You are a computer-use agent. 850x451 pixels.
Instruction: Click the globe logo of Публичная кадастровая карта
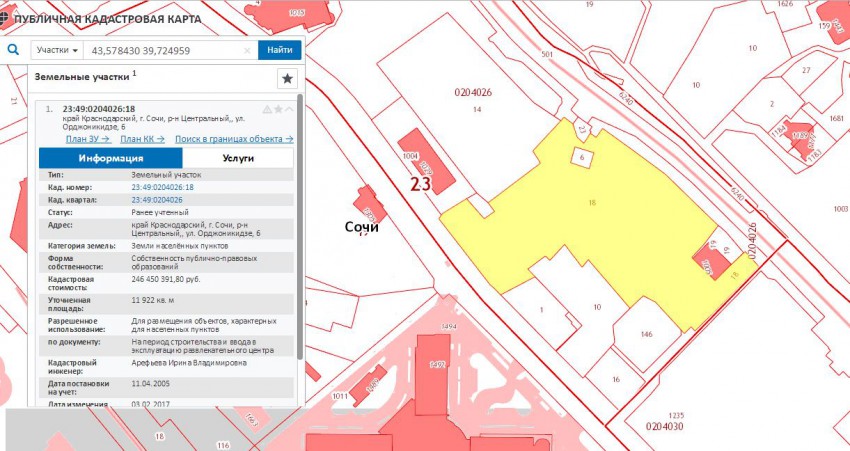(7, 18)
